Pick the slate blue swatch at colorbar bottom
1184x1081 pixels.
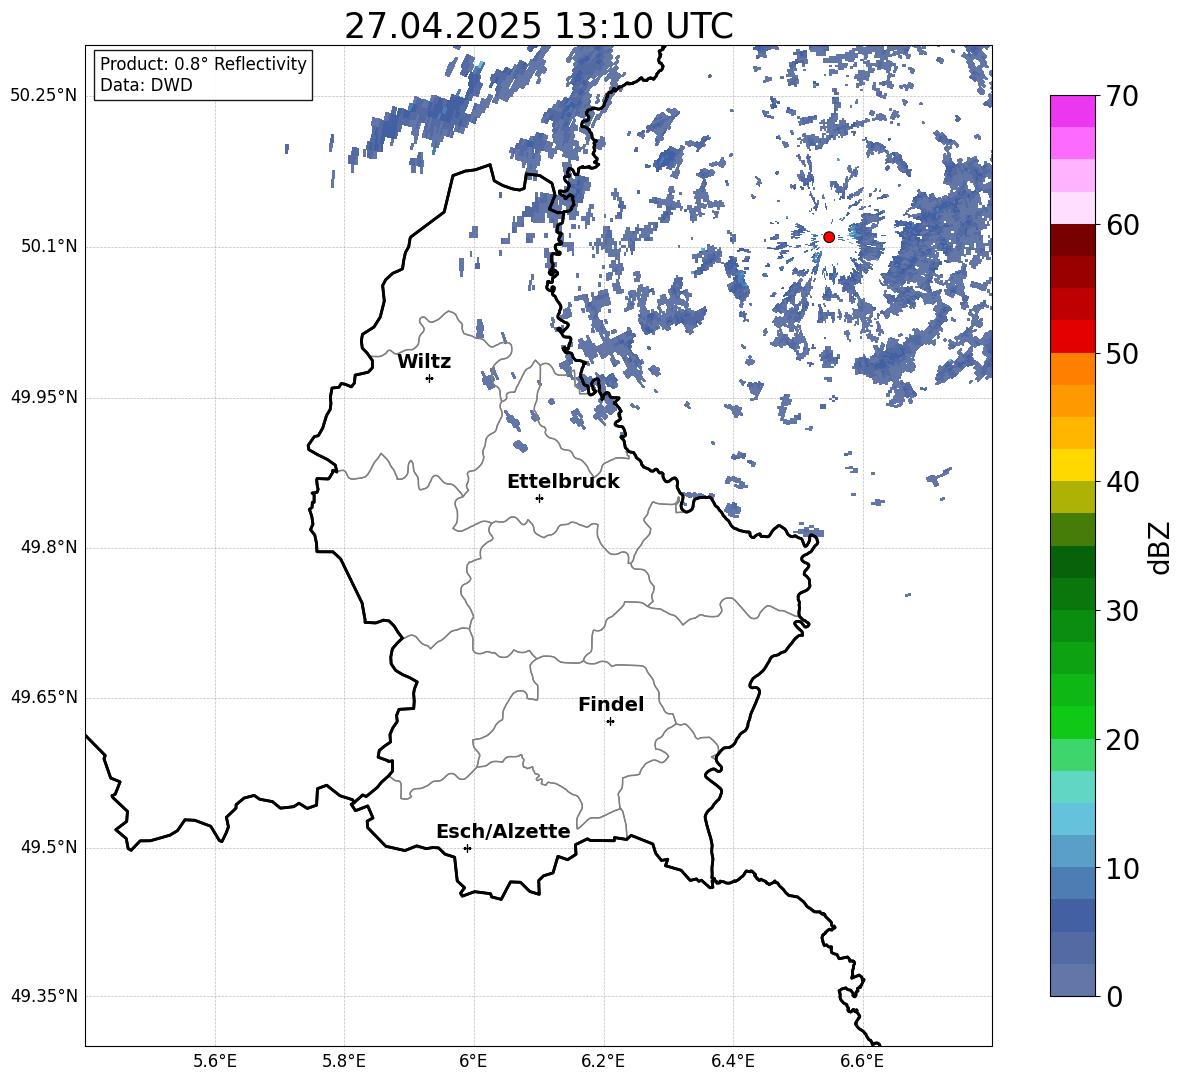tap(1073, 980)
